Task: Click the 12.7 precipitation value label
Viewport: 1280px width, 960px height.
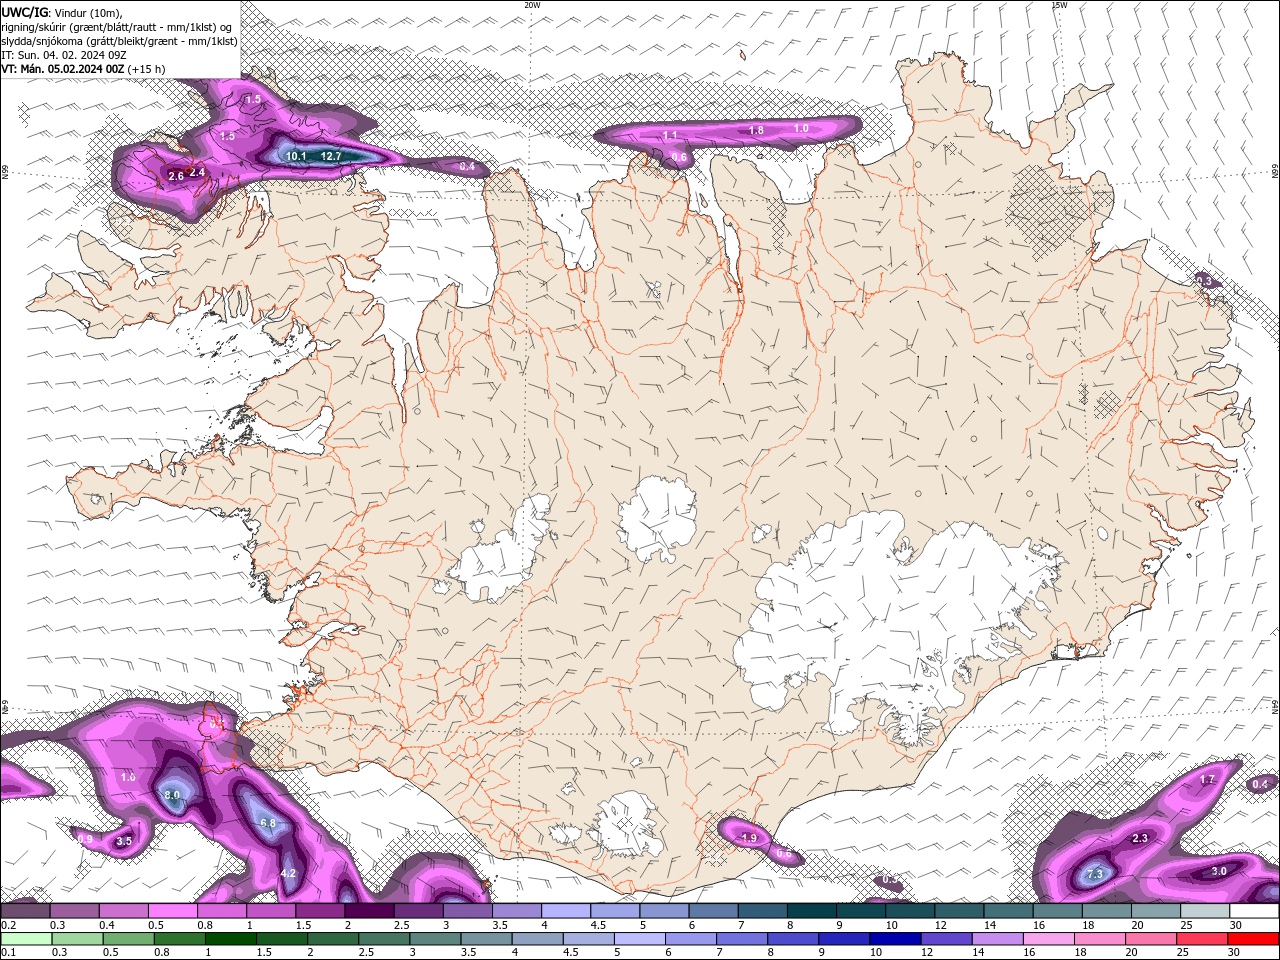Action: click(x=331, y=156)
